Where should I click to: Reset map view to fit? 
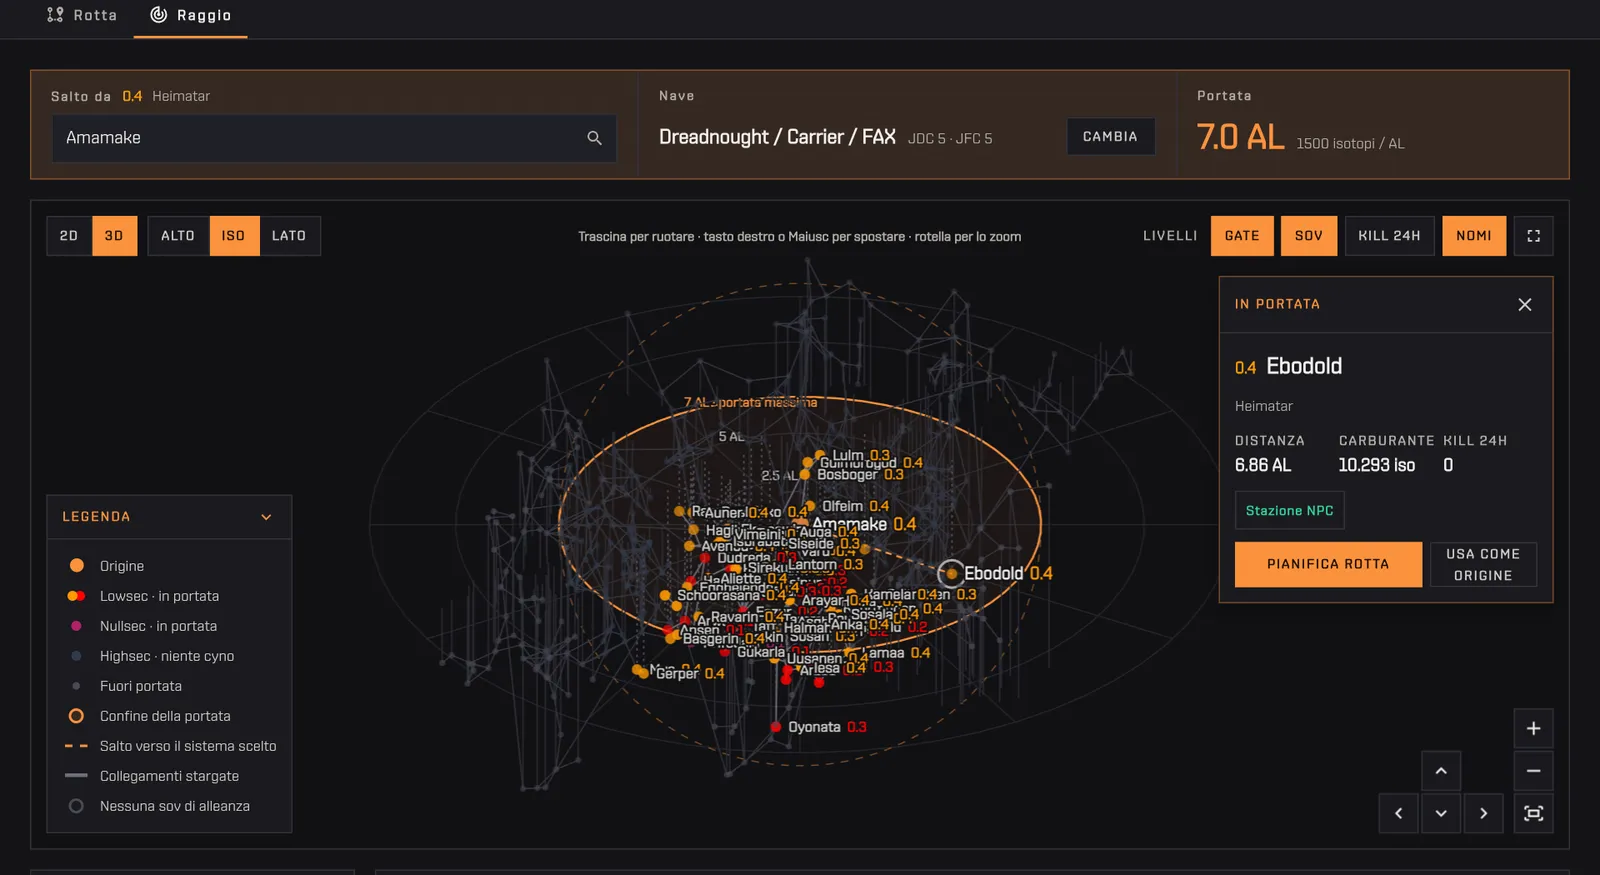click(x=1533, y=813)
